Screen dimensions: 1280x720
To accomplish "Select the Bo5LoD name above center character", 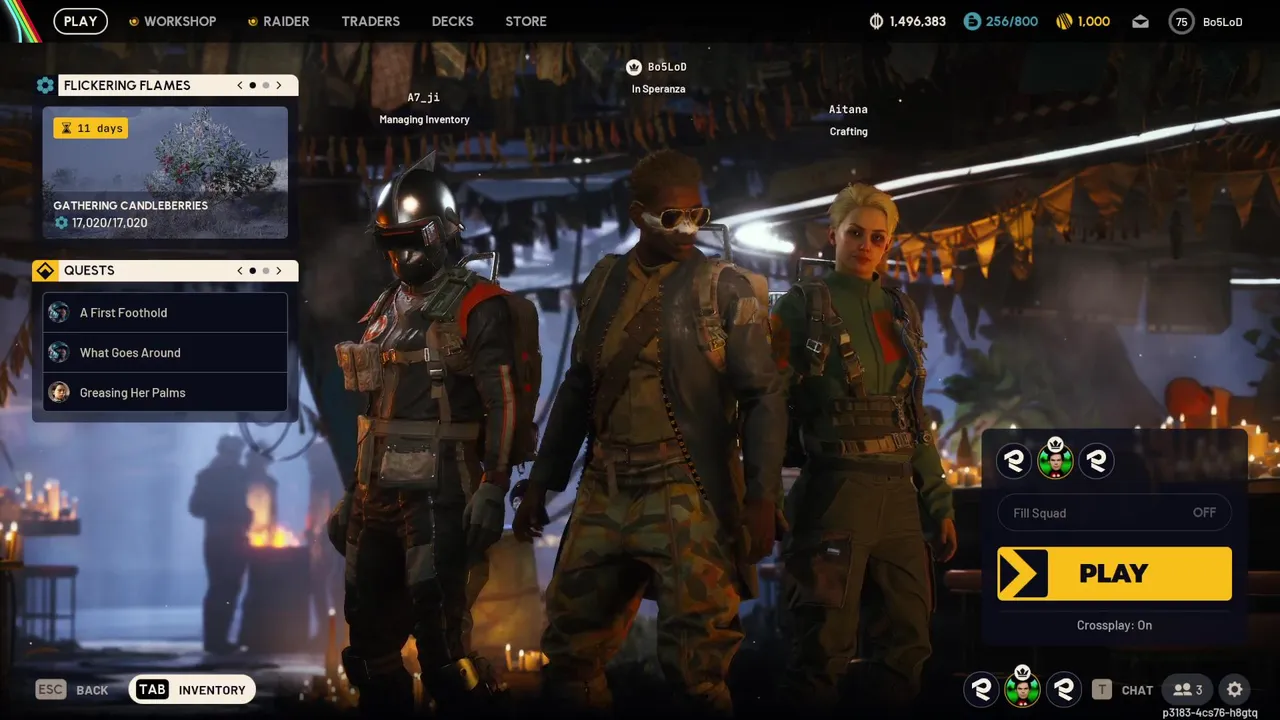I will coord(667,67).
